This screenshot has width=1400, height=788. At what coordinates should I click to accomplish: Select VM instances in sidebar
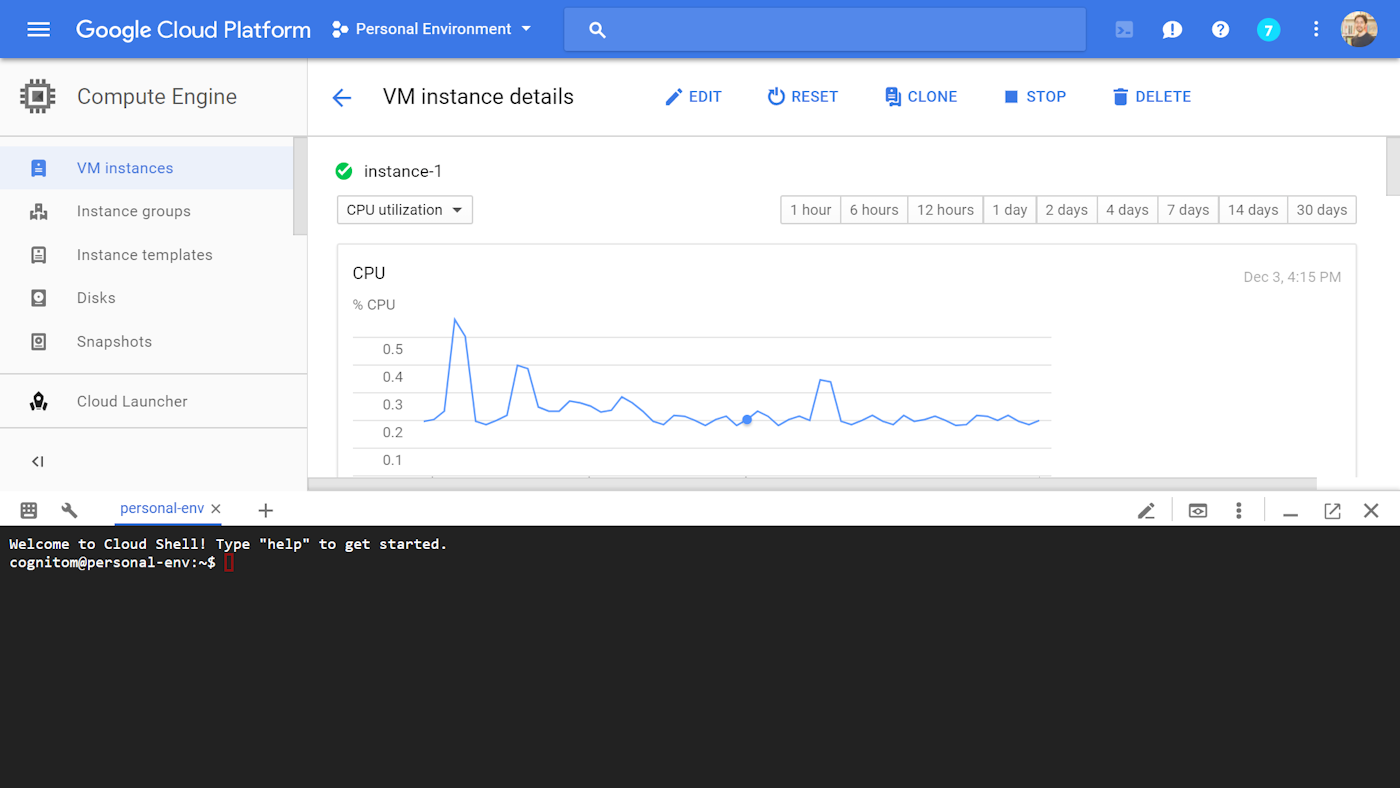tap(146, 168)
